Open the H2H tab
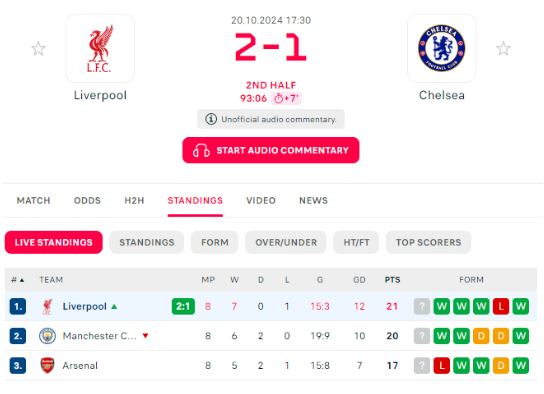This screenshot has width=544, height=394. coord(134,200)
